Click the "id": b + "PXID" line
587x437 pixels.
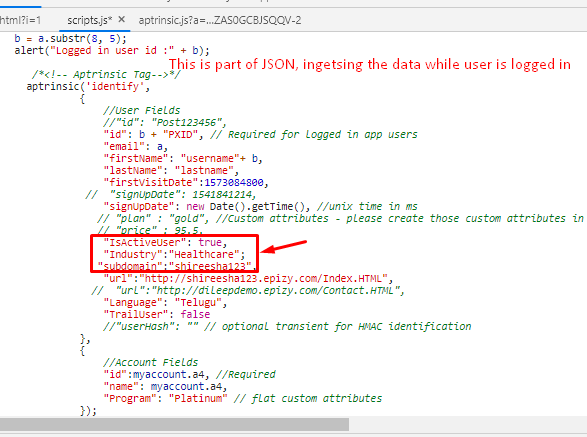[260, 134]
